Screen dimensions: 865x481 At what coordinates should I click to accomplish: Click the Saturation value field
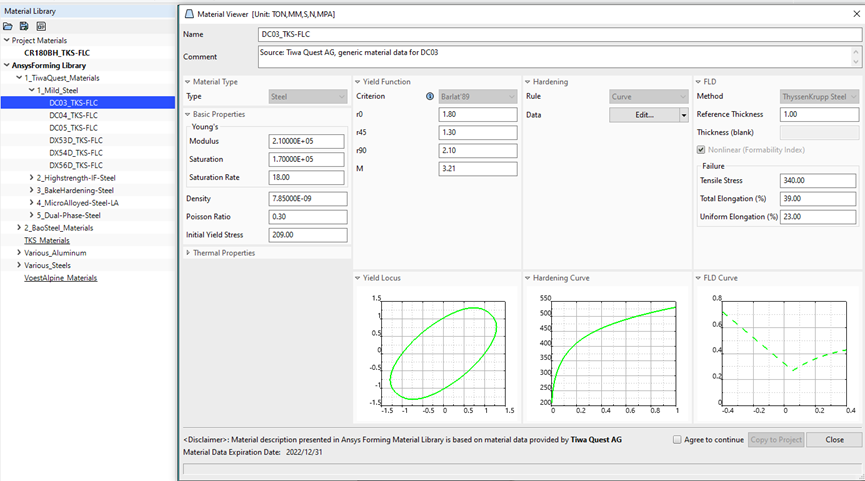[x=307, y=159]
